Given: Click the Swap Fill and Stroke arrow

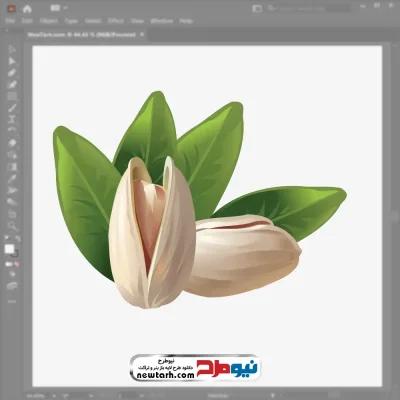Looking at the screenshot, I should [x=18, y=239].
